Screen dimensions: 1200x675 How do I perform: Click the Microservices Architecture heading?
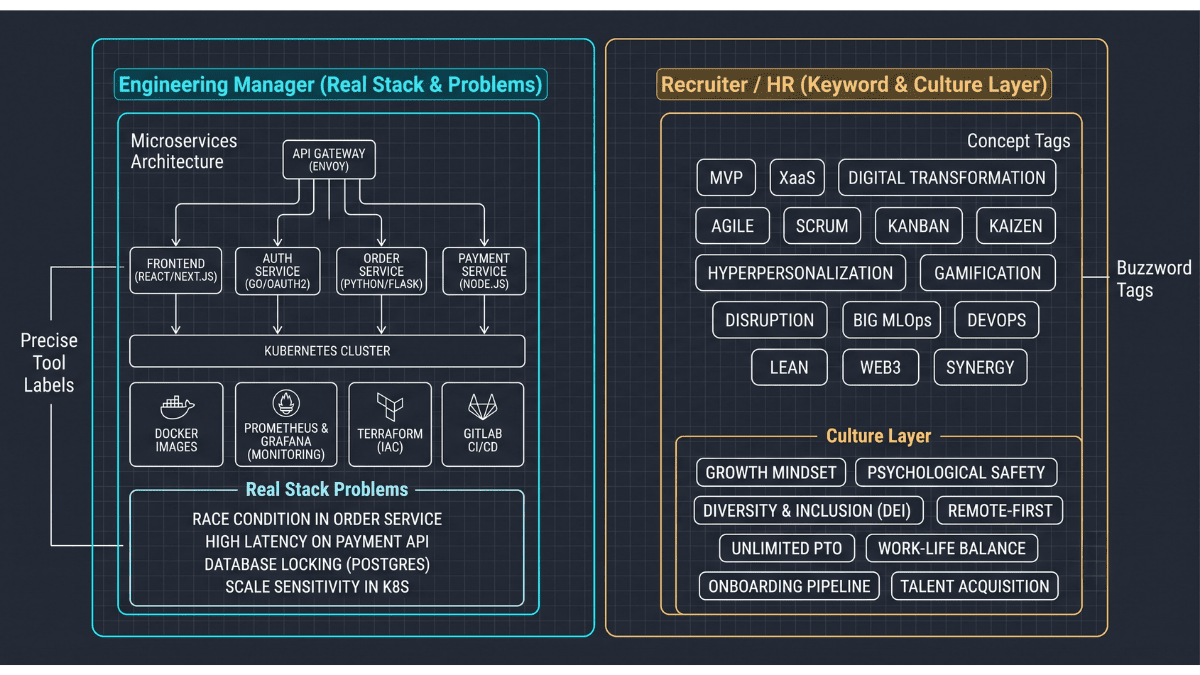pyautogui.click(x=184, y=151)
